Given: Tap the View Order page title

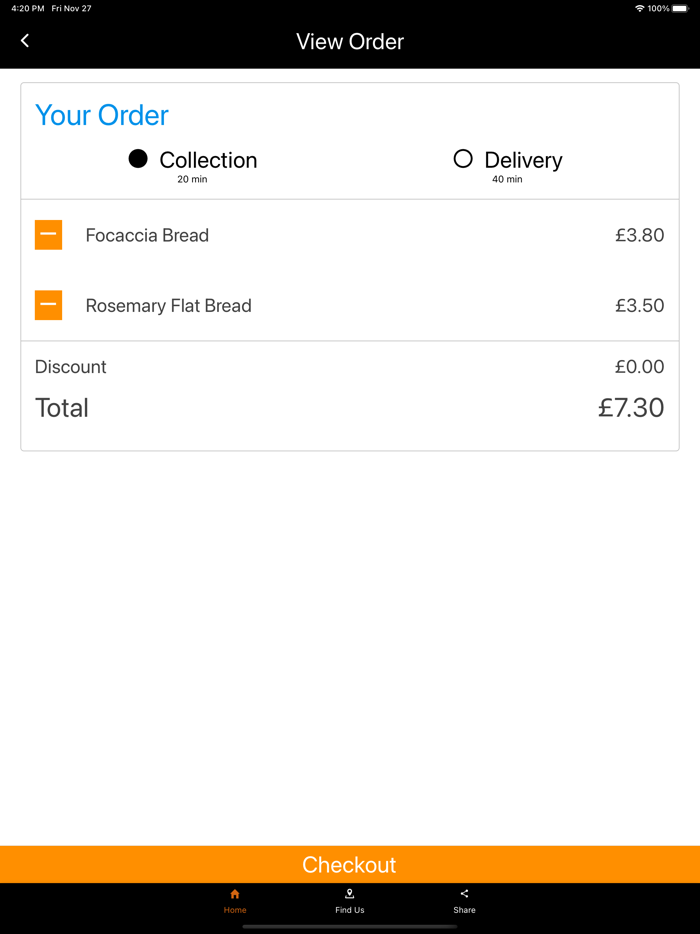Looking at the screenshot, I should [x=350, y=42].
